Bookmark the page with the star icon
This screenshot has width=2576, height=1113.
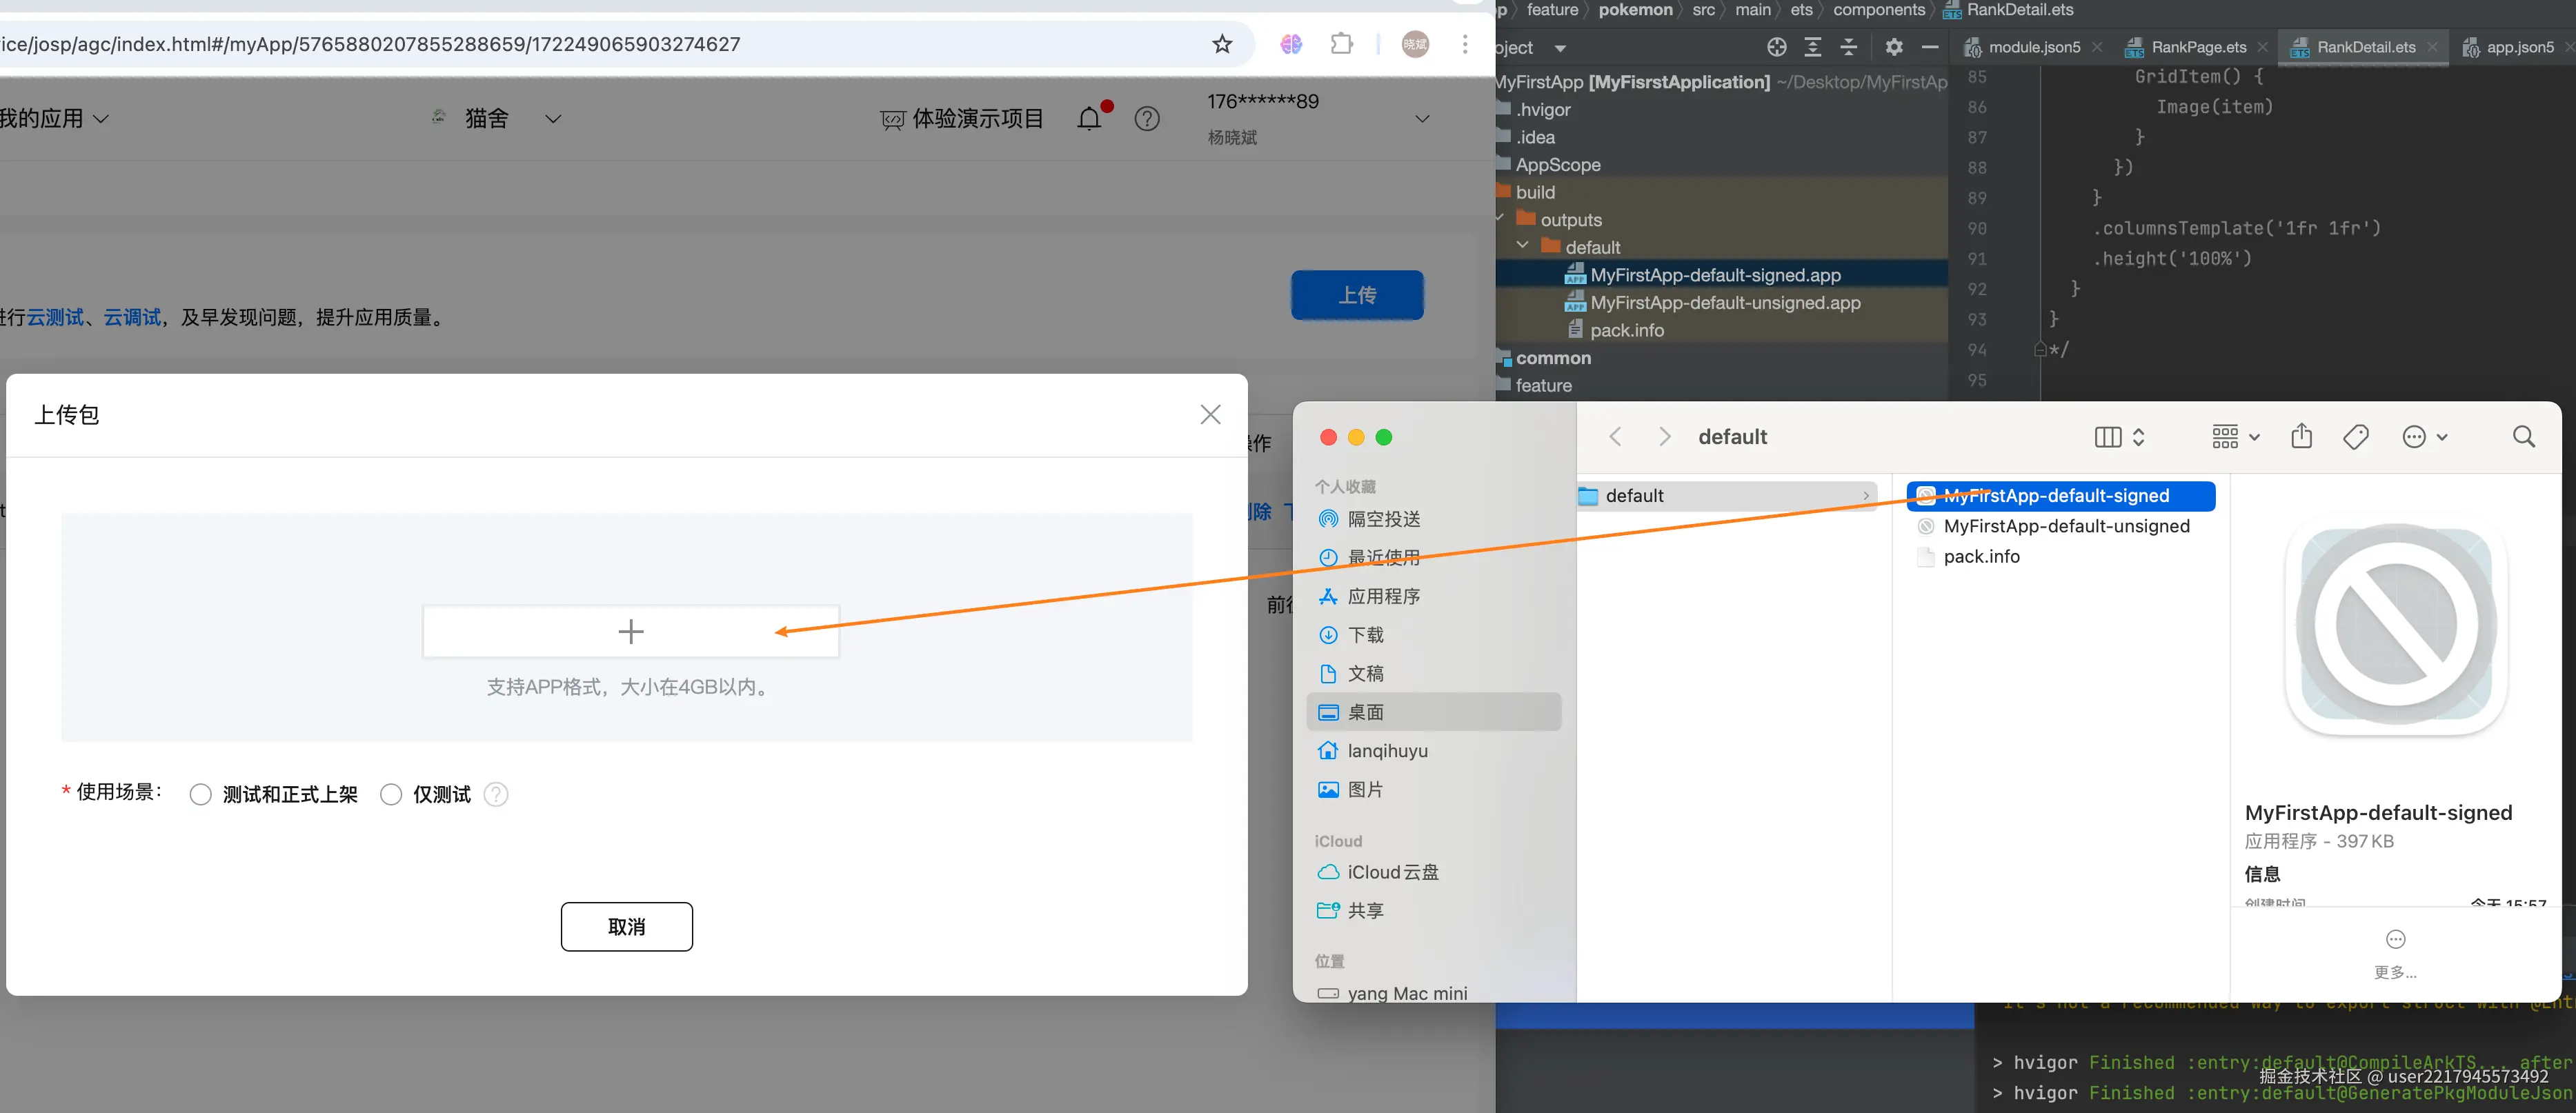(x=1222, y=44)
